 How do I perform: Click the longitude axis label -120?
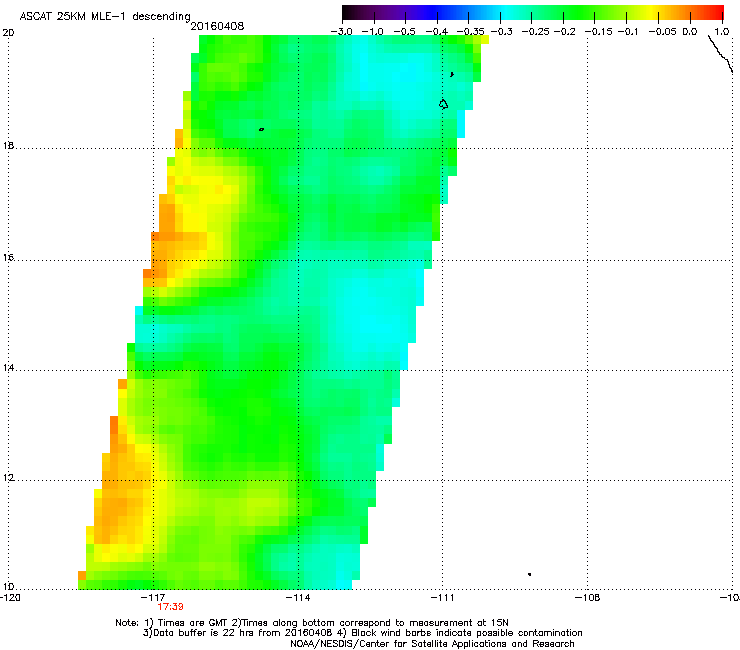click(10, 598)
